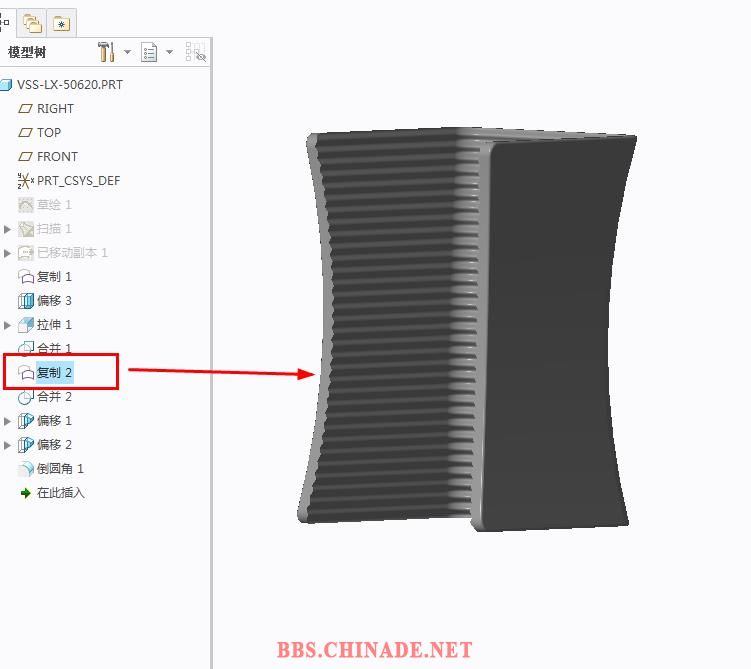Screen dimensions: 751x669
Task: Select the 在此插入 insert marker
Action: pyautogui.click(x=61, y=493)
